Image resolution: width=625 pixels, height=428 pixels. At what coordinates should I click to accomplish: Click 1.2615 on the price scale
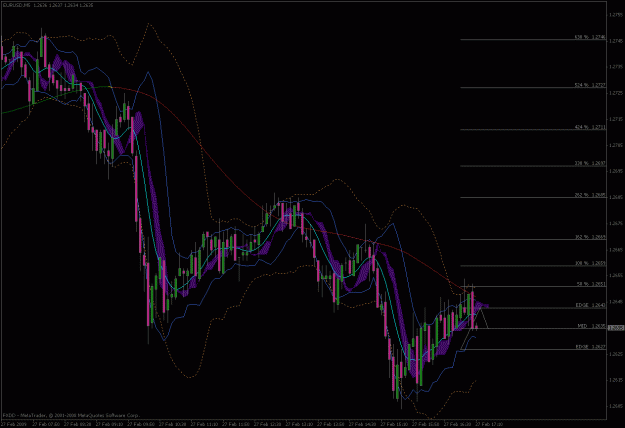pos(616,380)
